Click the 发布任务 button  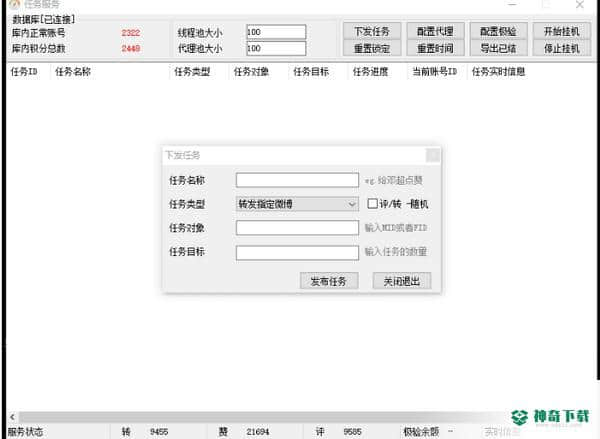point(329,281)
